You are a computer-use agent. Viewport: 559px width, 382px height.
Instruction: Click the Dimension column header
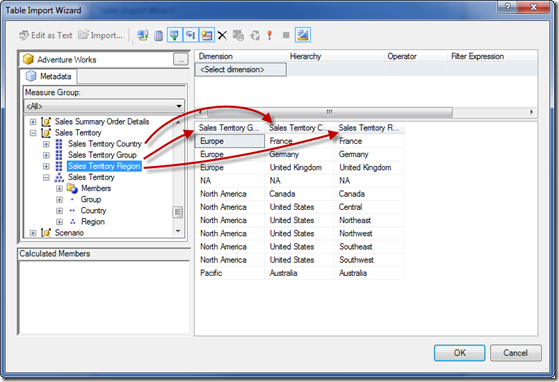(241, 56)
